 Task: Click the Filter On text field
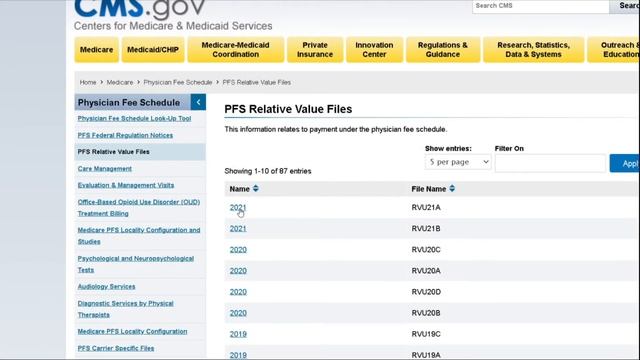point(550,163)
